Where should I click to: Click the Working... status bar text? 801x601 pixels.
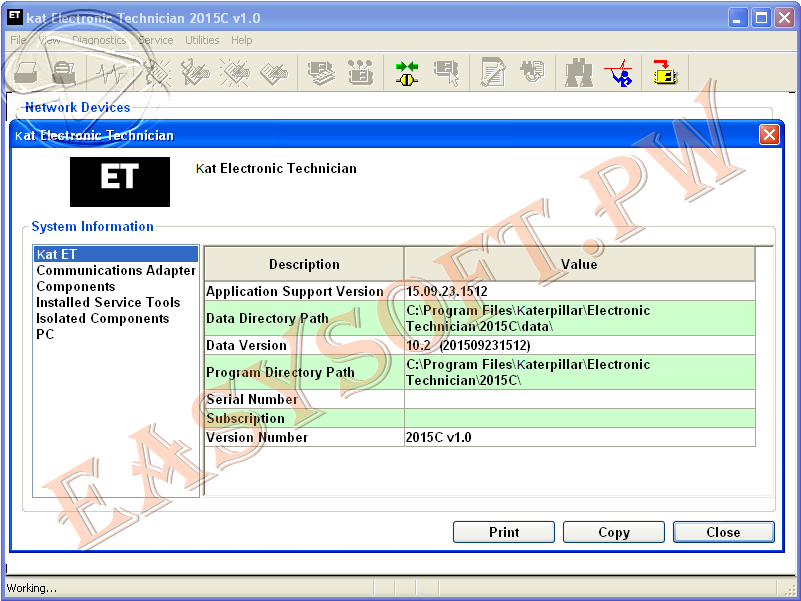pos(32,588)
